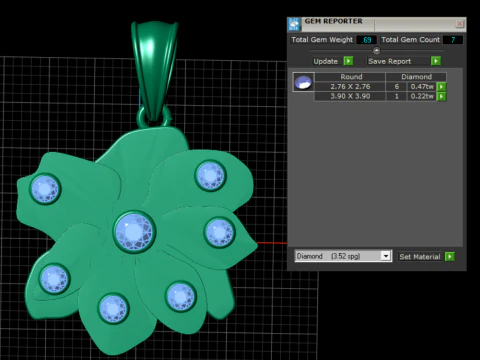
Task: Click the green arrow next to Update
Action: pyautogui.click(x=348, y=61)
